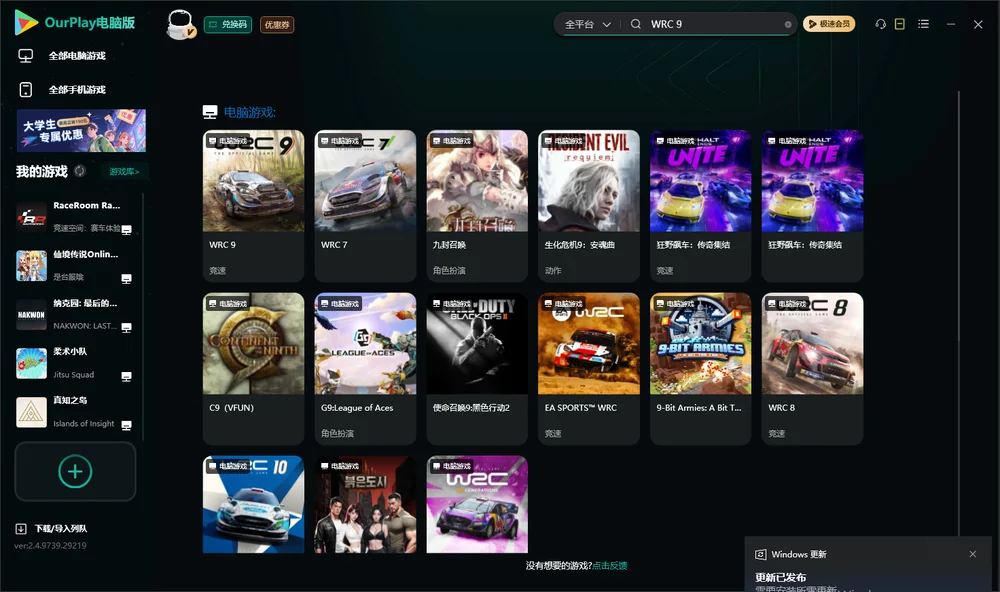Open the user avatar profile

180,24
